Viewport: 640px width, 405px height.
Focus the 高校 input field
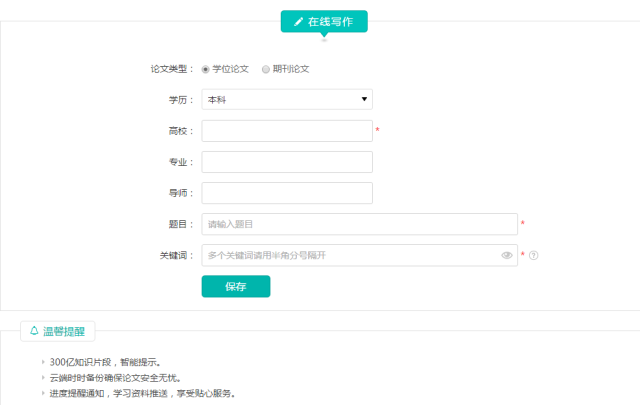pos(287,131)
